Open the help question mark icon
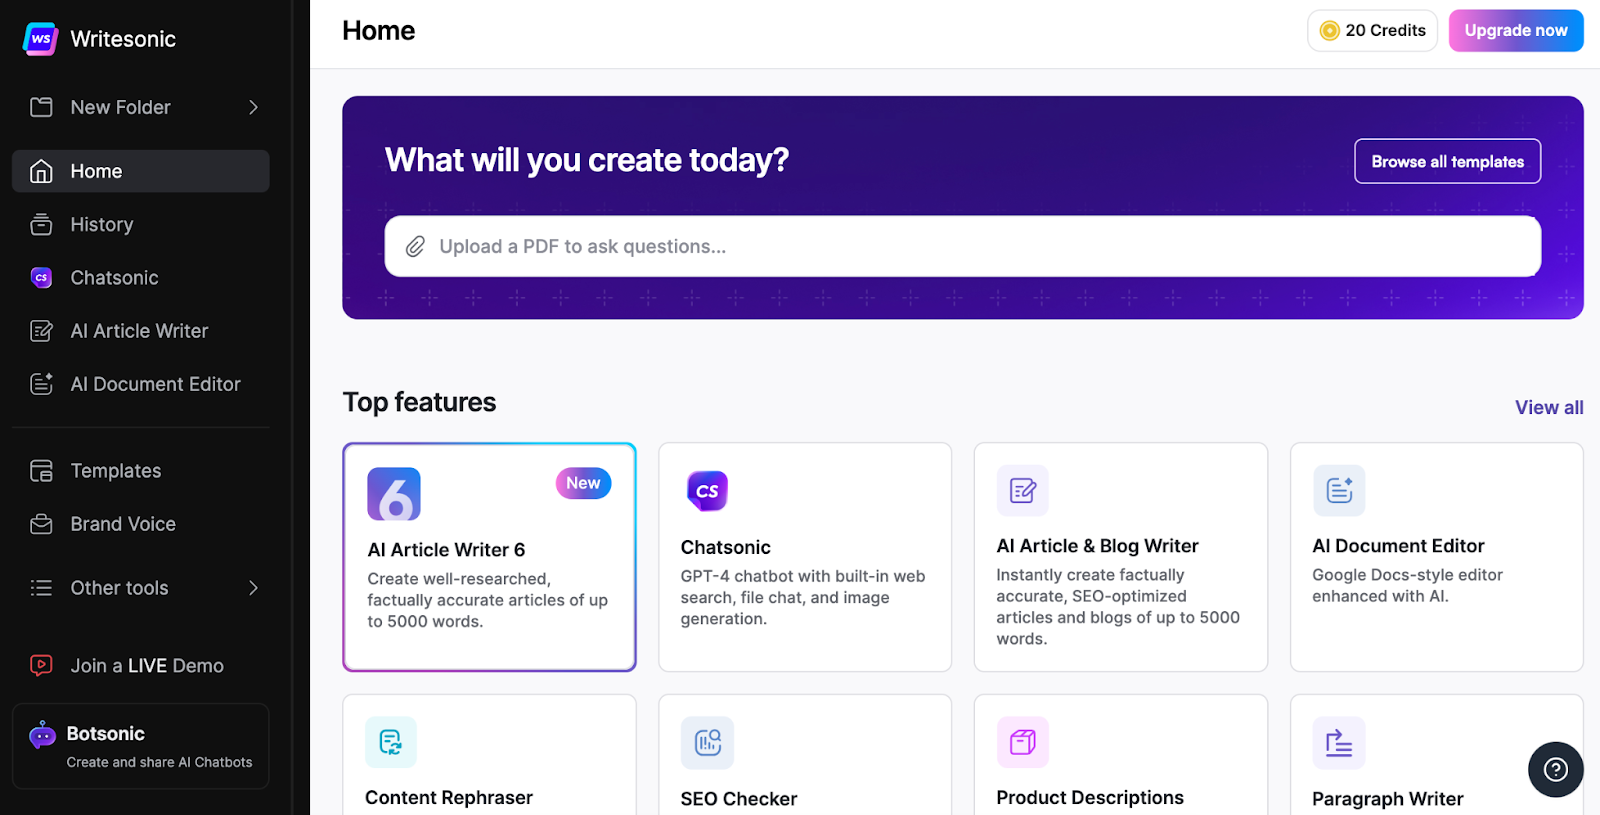 [x=1555, y=769]
